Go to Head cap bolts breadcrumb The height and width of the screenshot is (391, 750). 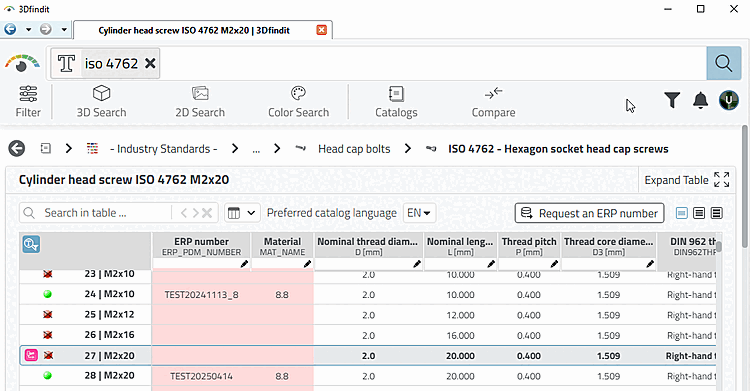(x=354, y=149)
